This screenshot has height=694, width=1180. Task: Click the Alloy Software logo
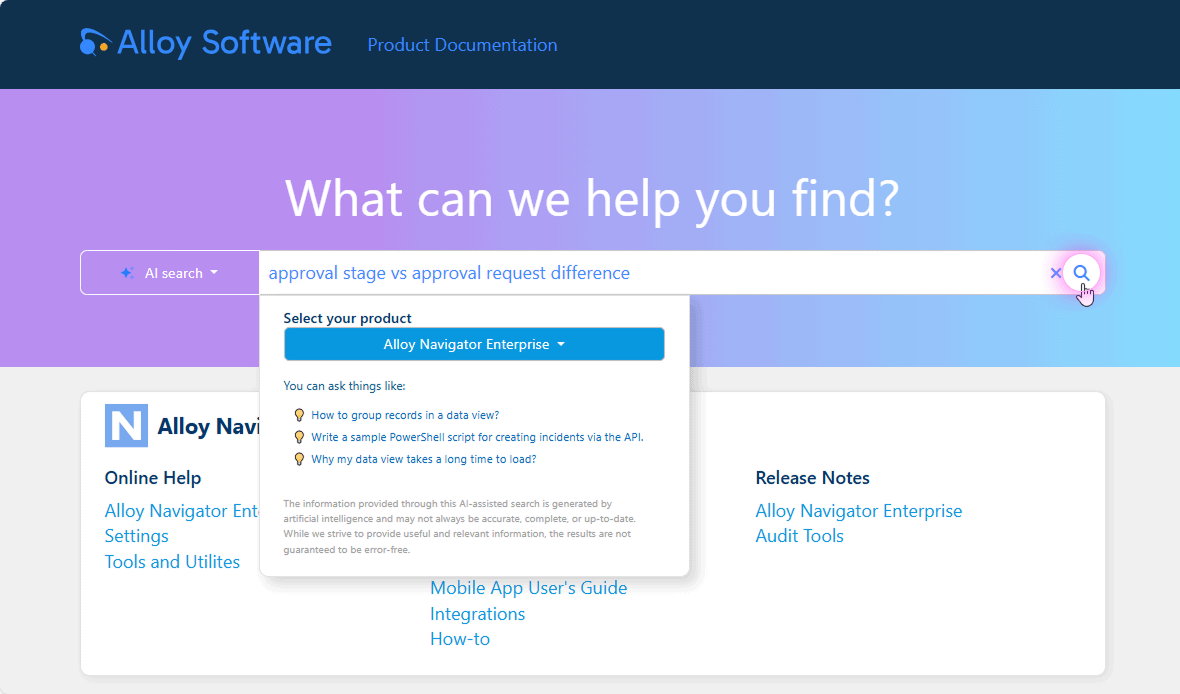coord(205,43)
